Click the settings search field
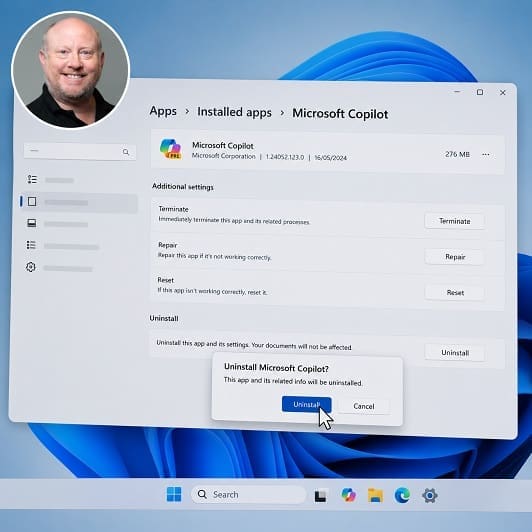This screenshot has height=532, width=532. pos(80,151)
